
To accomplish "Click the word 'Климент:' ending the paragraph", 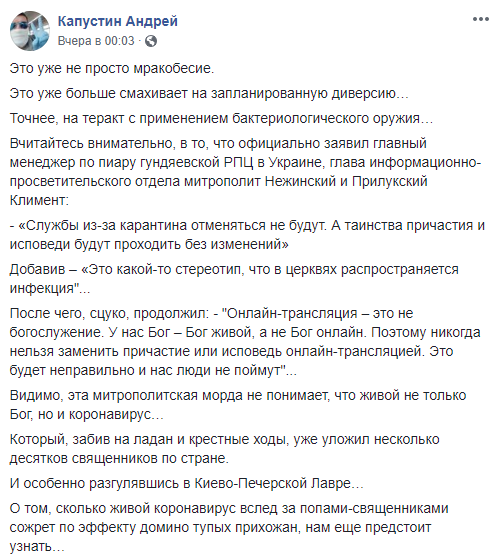I will click(39, 200).
